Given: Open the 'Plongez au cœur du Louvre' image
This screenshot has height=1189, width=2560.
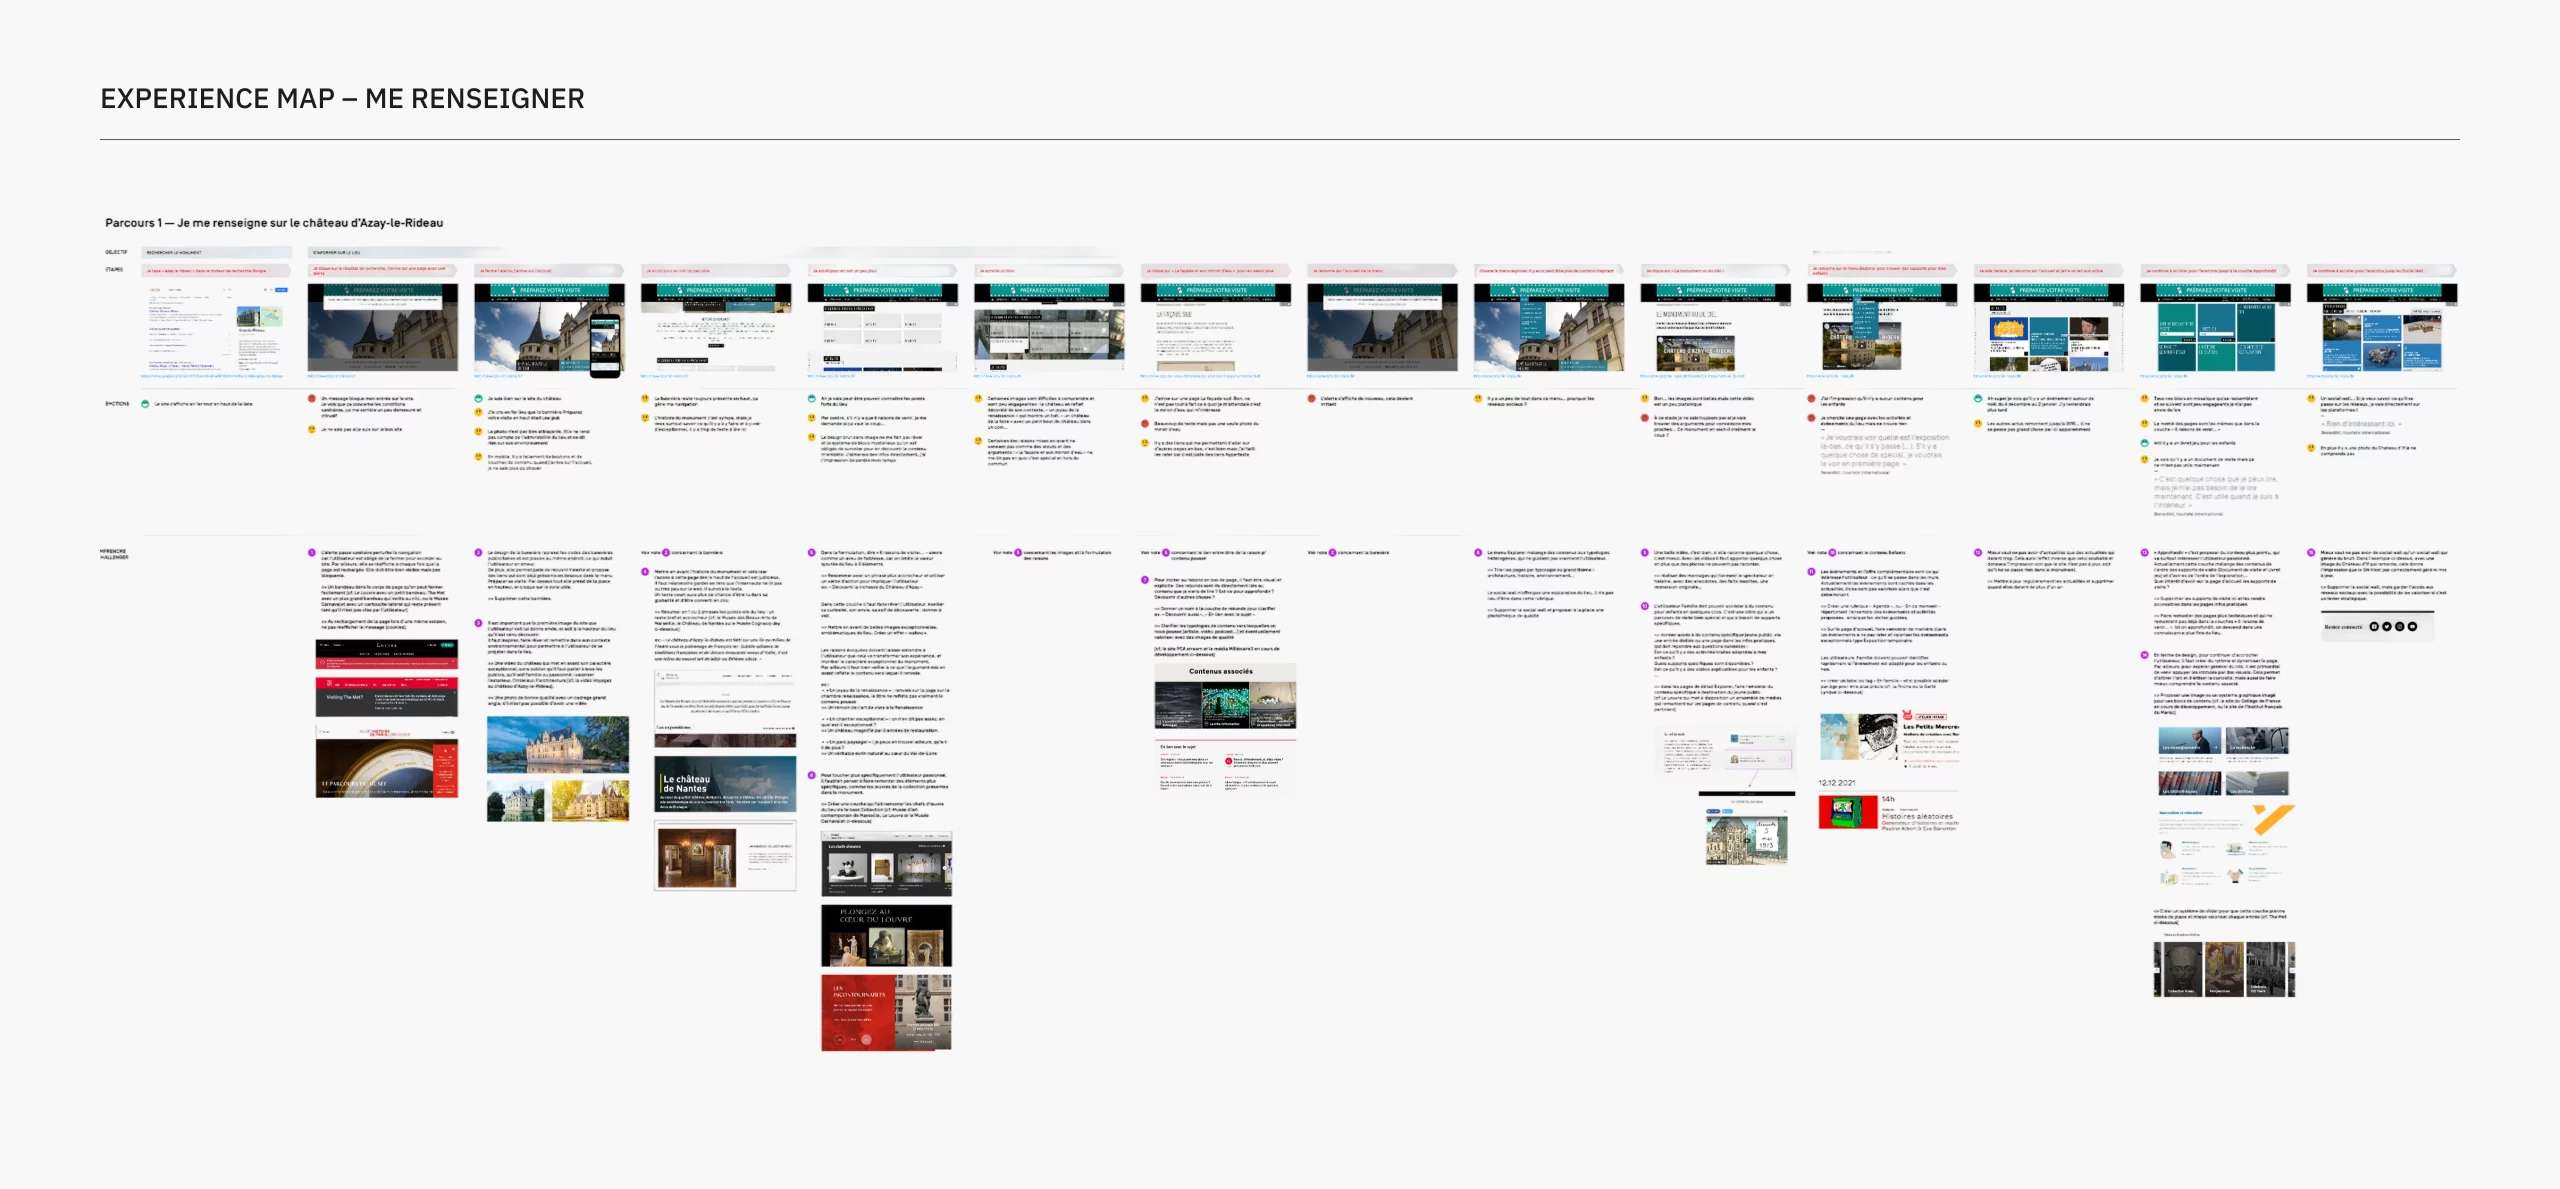Looking at the screenshot, I should [x=886, y=936].
